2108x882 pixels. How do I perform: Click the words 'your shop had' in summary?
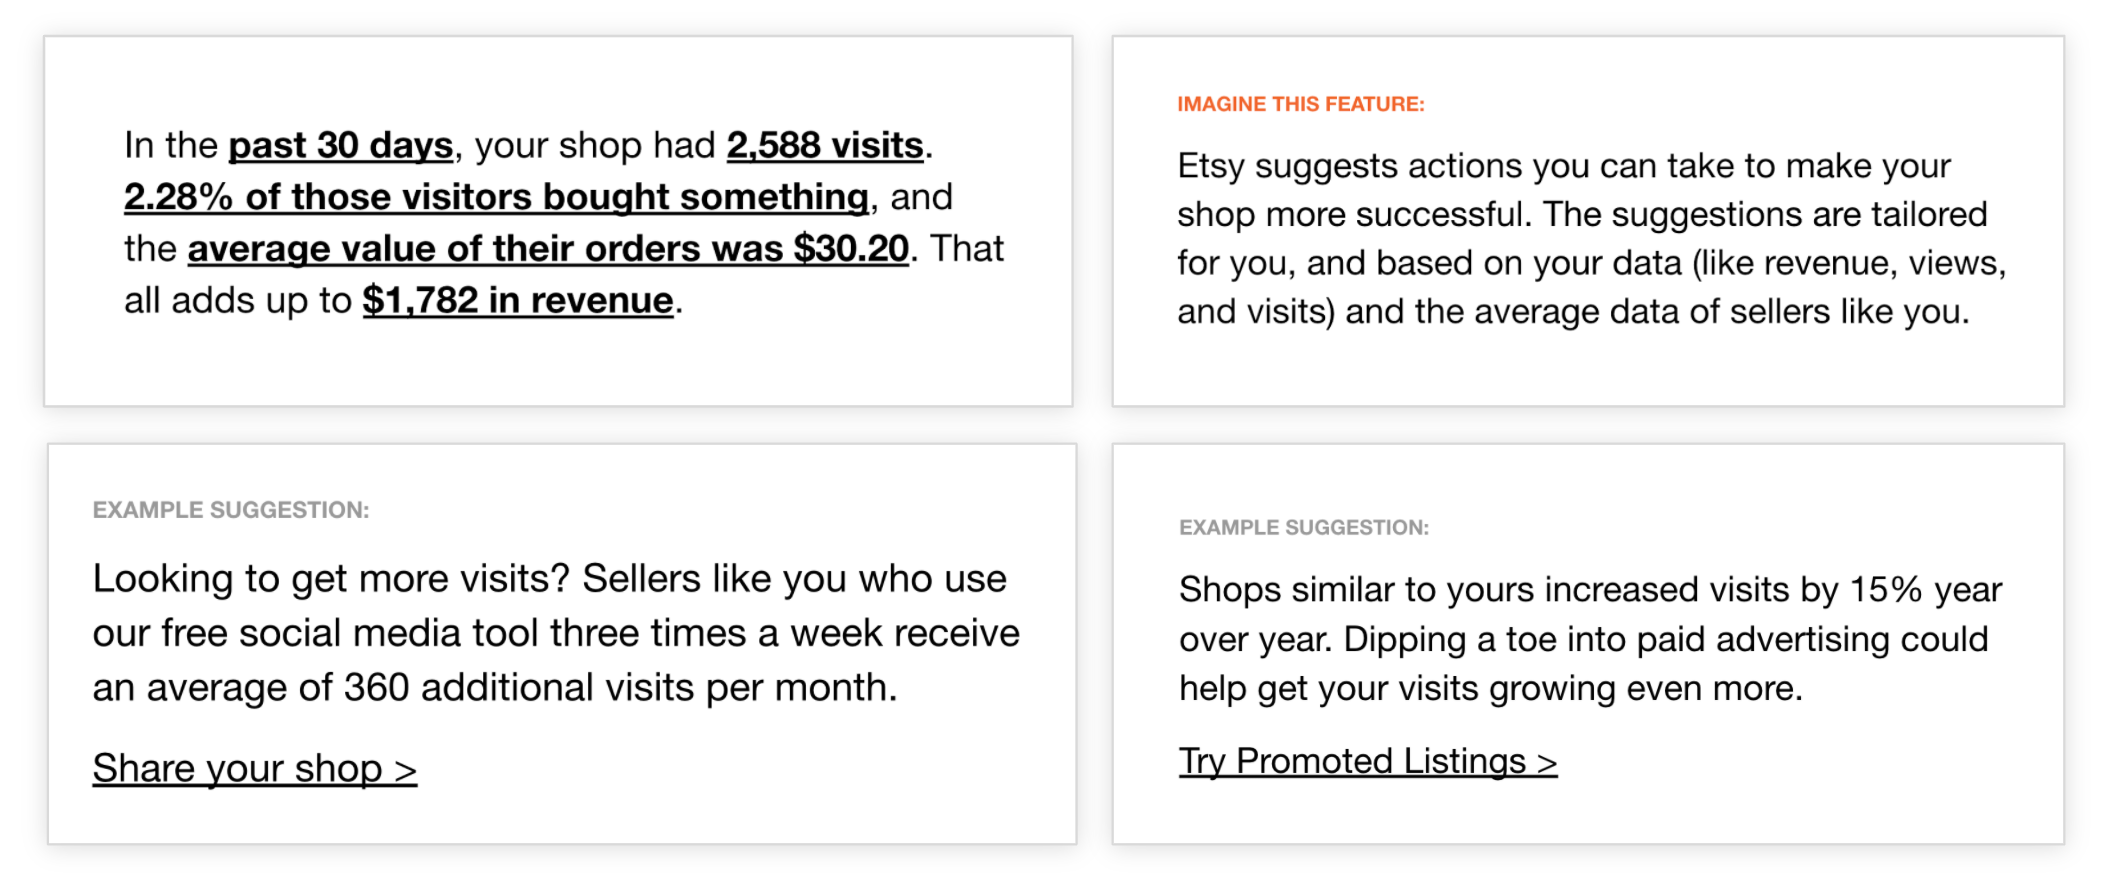coord(595,146)
